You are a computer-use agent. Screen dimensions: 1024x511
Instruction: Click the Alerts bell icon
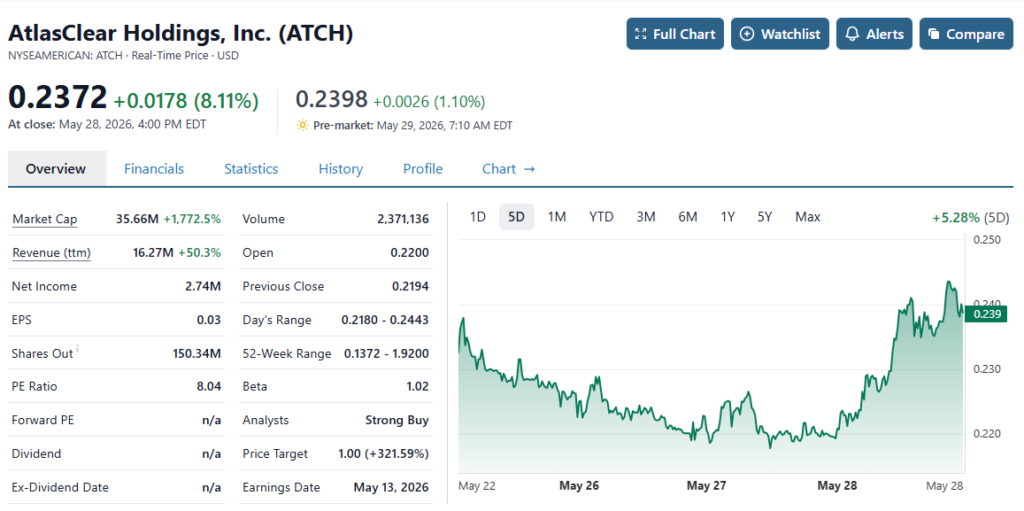(852, 34)
